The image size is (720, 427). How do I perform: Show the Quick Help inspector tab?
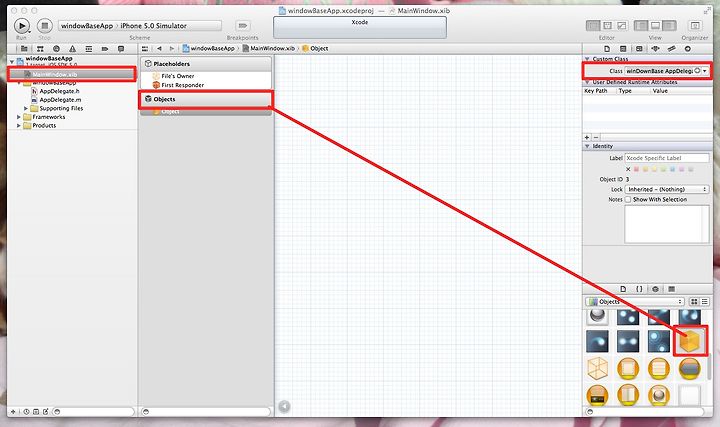(x=623, y=49)
